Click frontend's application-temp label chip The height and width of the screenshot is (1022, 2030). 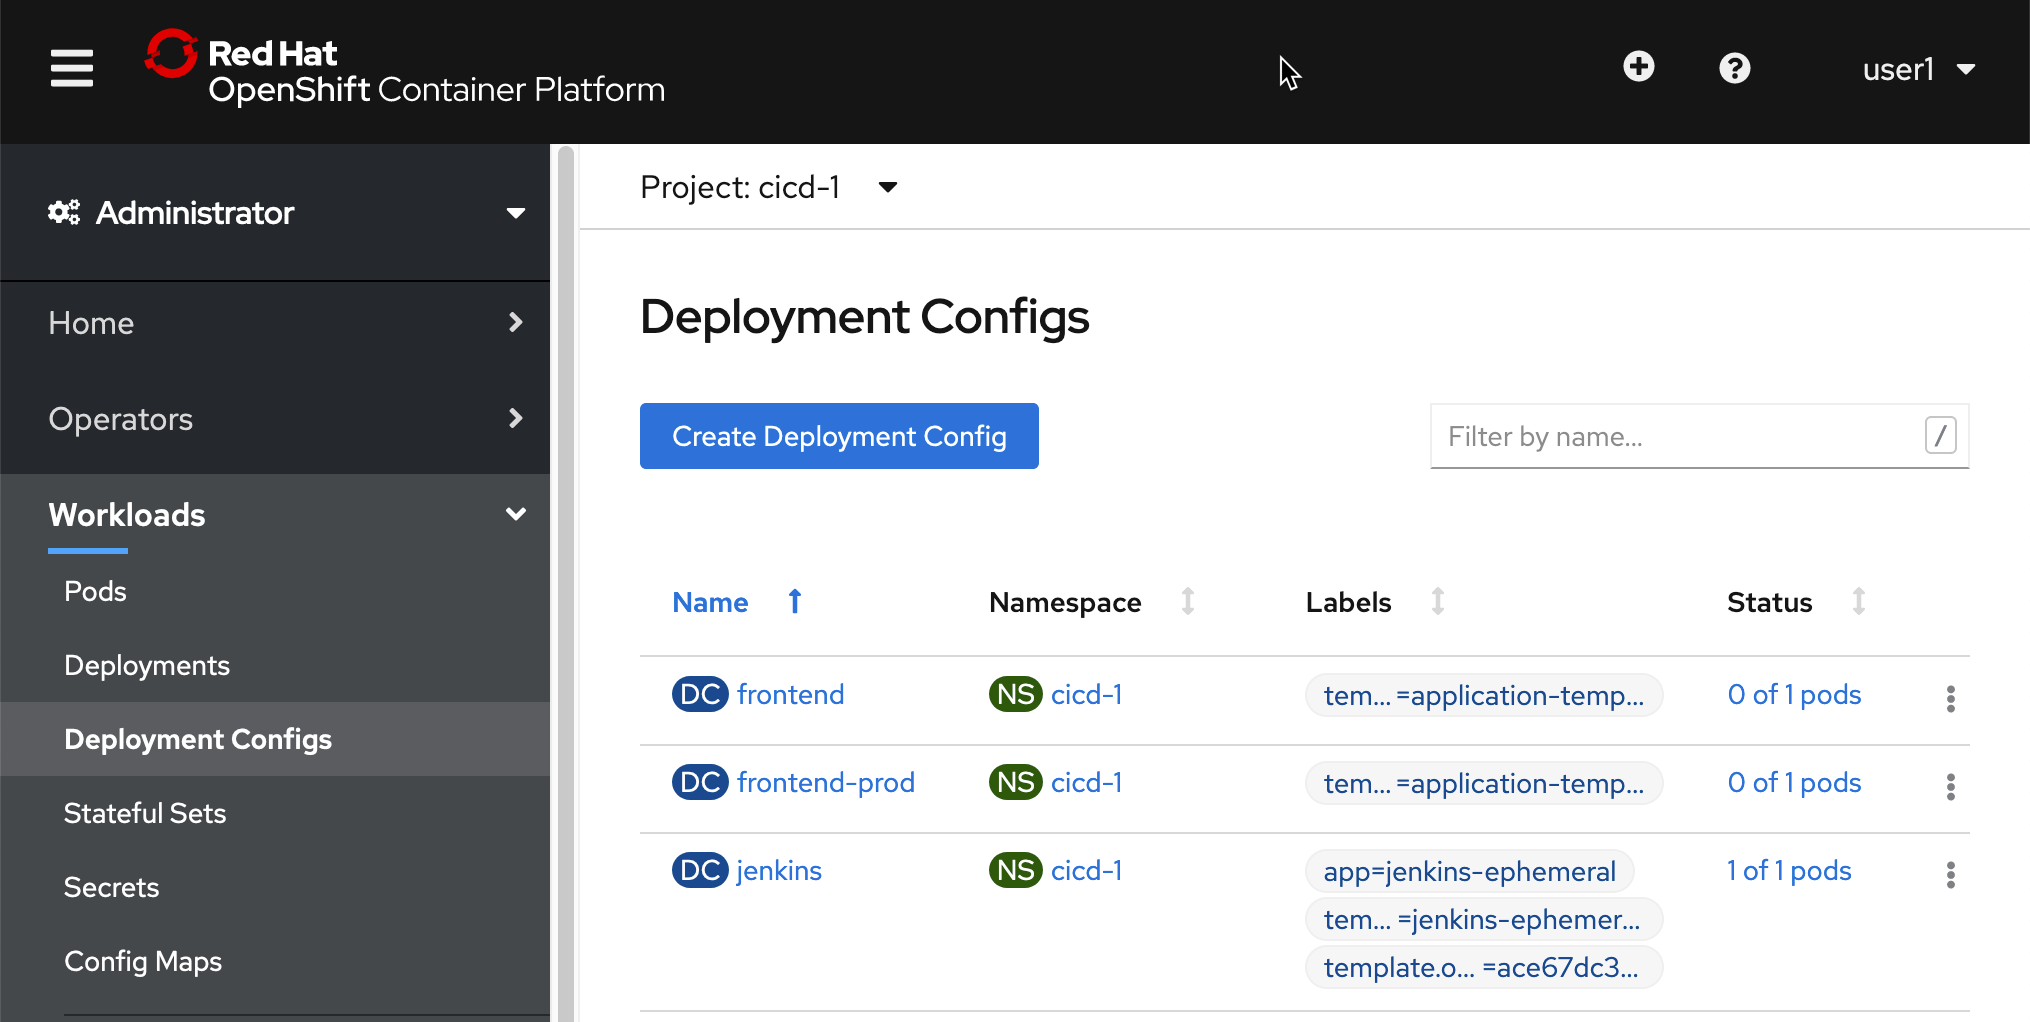(1484, 695)
